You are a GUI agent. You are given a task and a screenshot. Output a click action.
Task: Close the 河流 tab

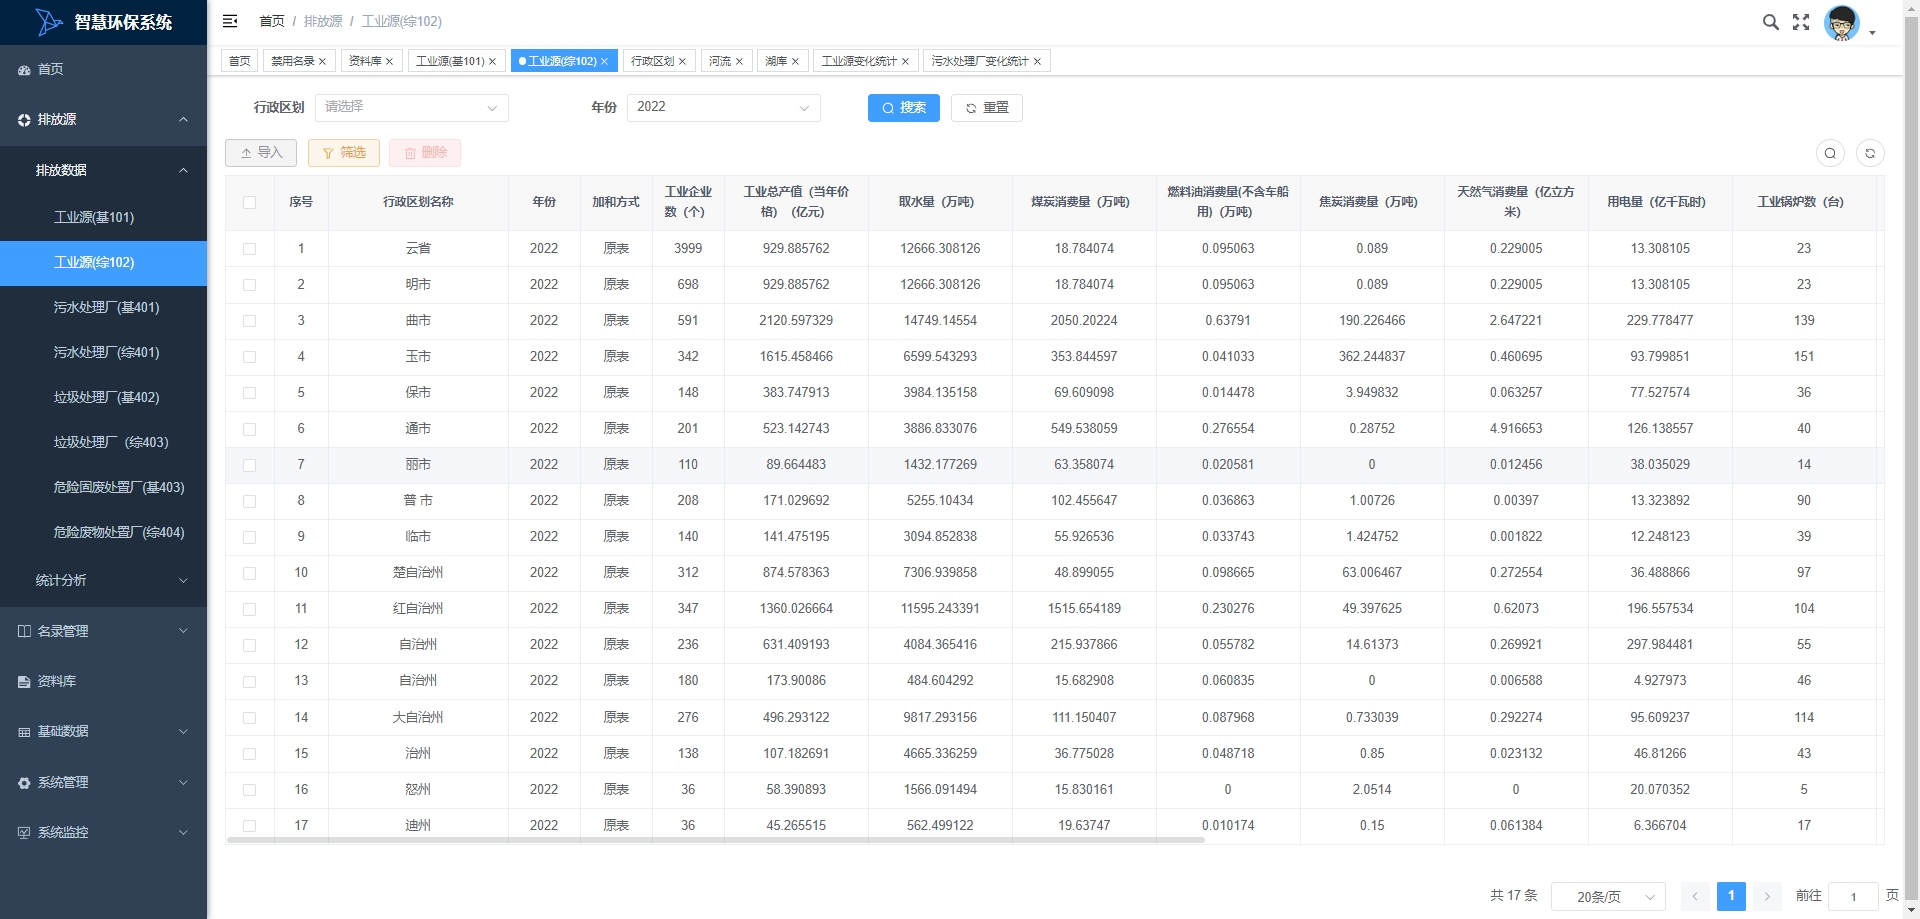coord(739,62)
